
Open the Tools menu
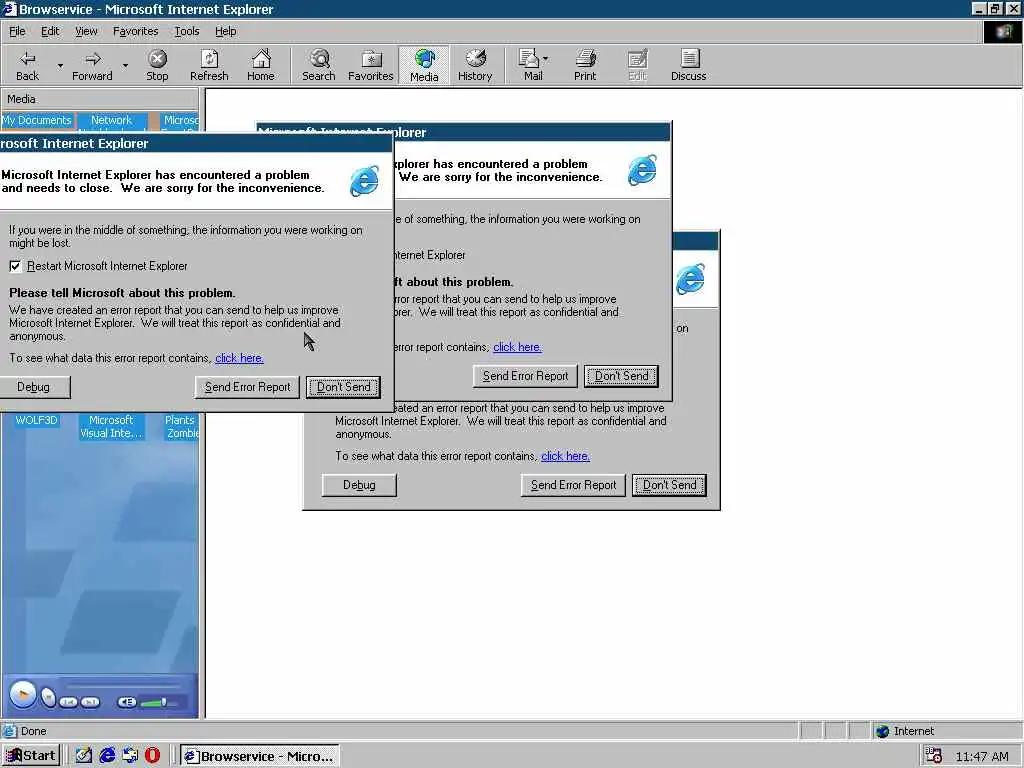(187, 31)
